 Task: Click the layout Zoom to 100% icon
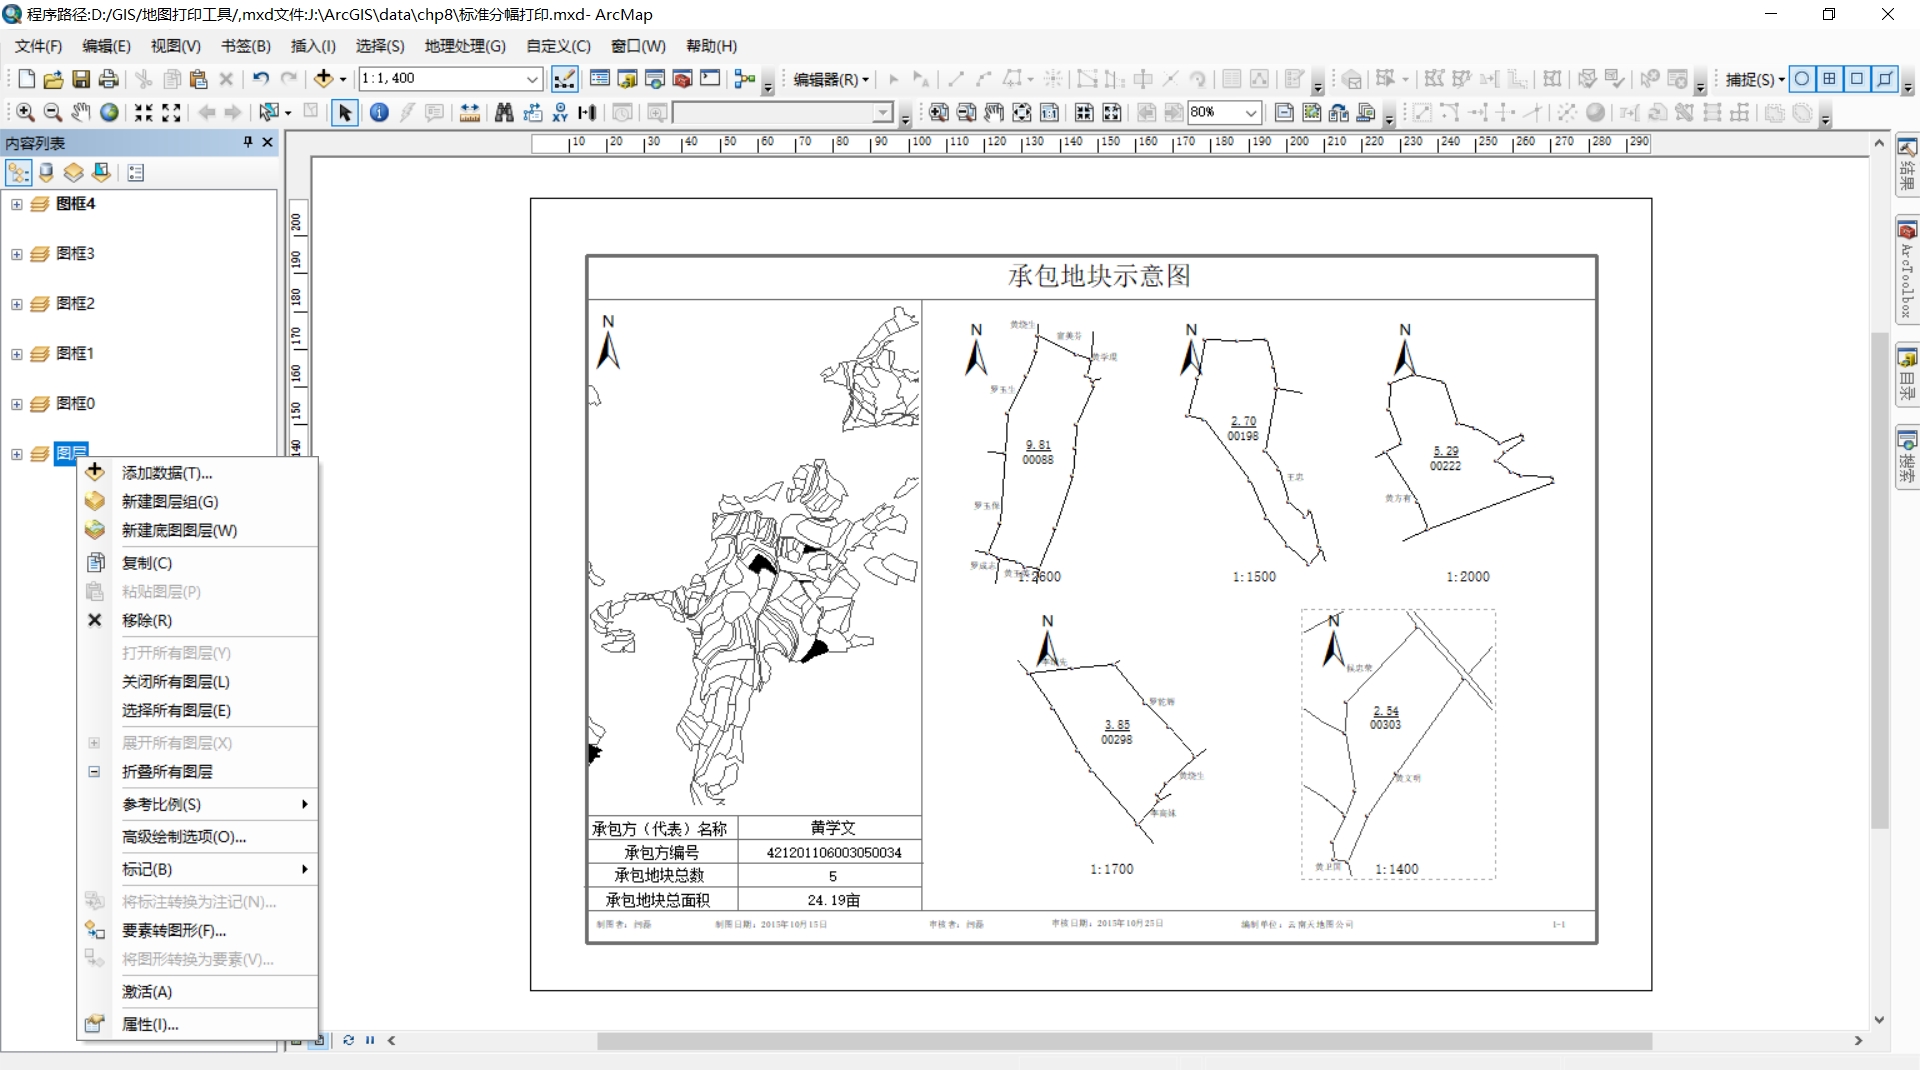click(1049, 113)
